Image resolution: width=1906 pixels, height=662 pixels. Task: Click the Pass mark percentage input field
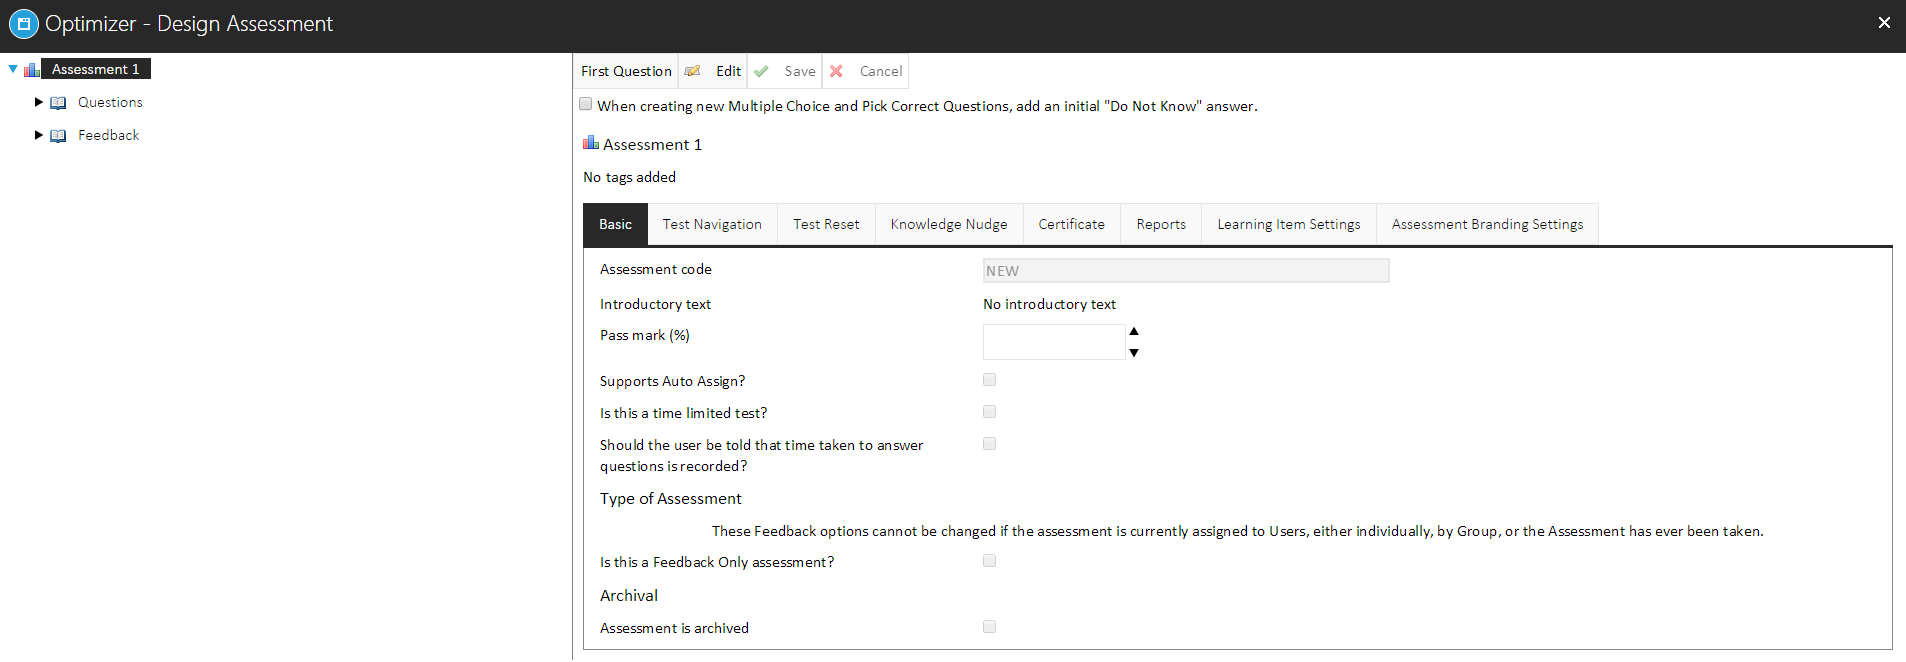pyautogui.click(x=1054, y=342)
